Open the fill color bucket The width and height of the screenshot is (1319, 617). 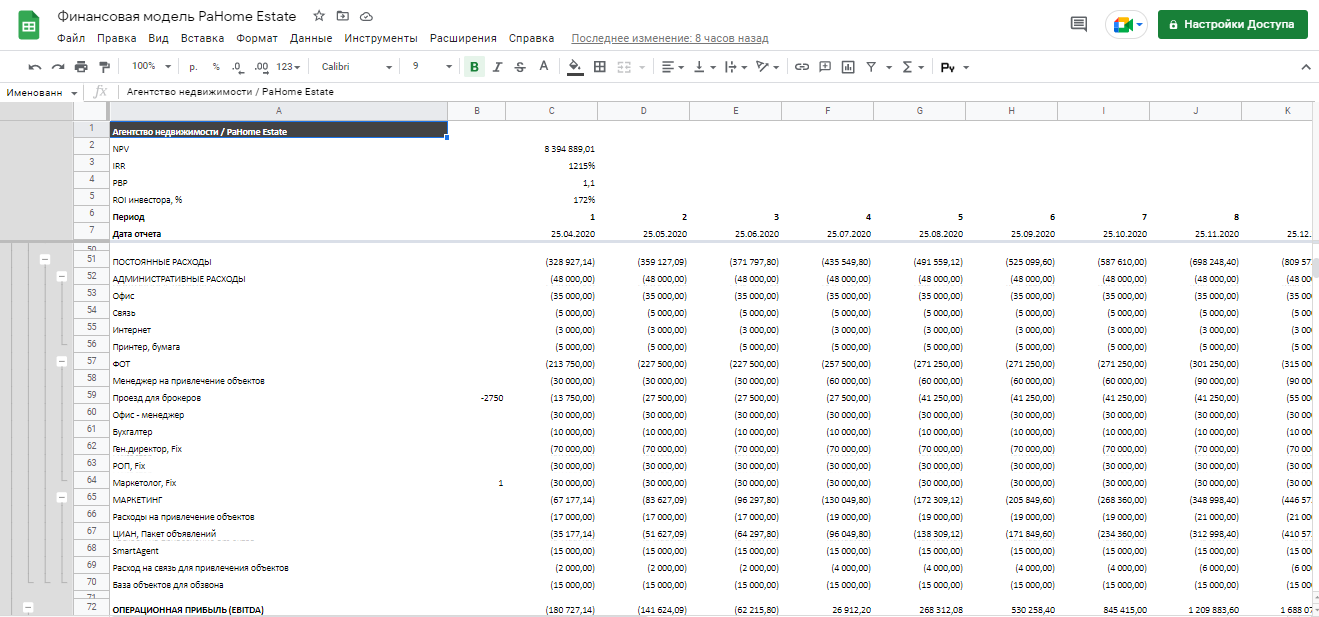tap(575, 67)
